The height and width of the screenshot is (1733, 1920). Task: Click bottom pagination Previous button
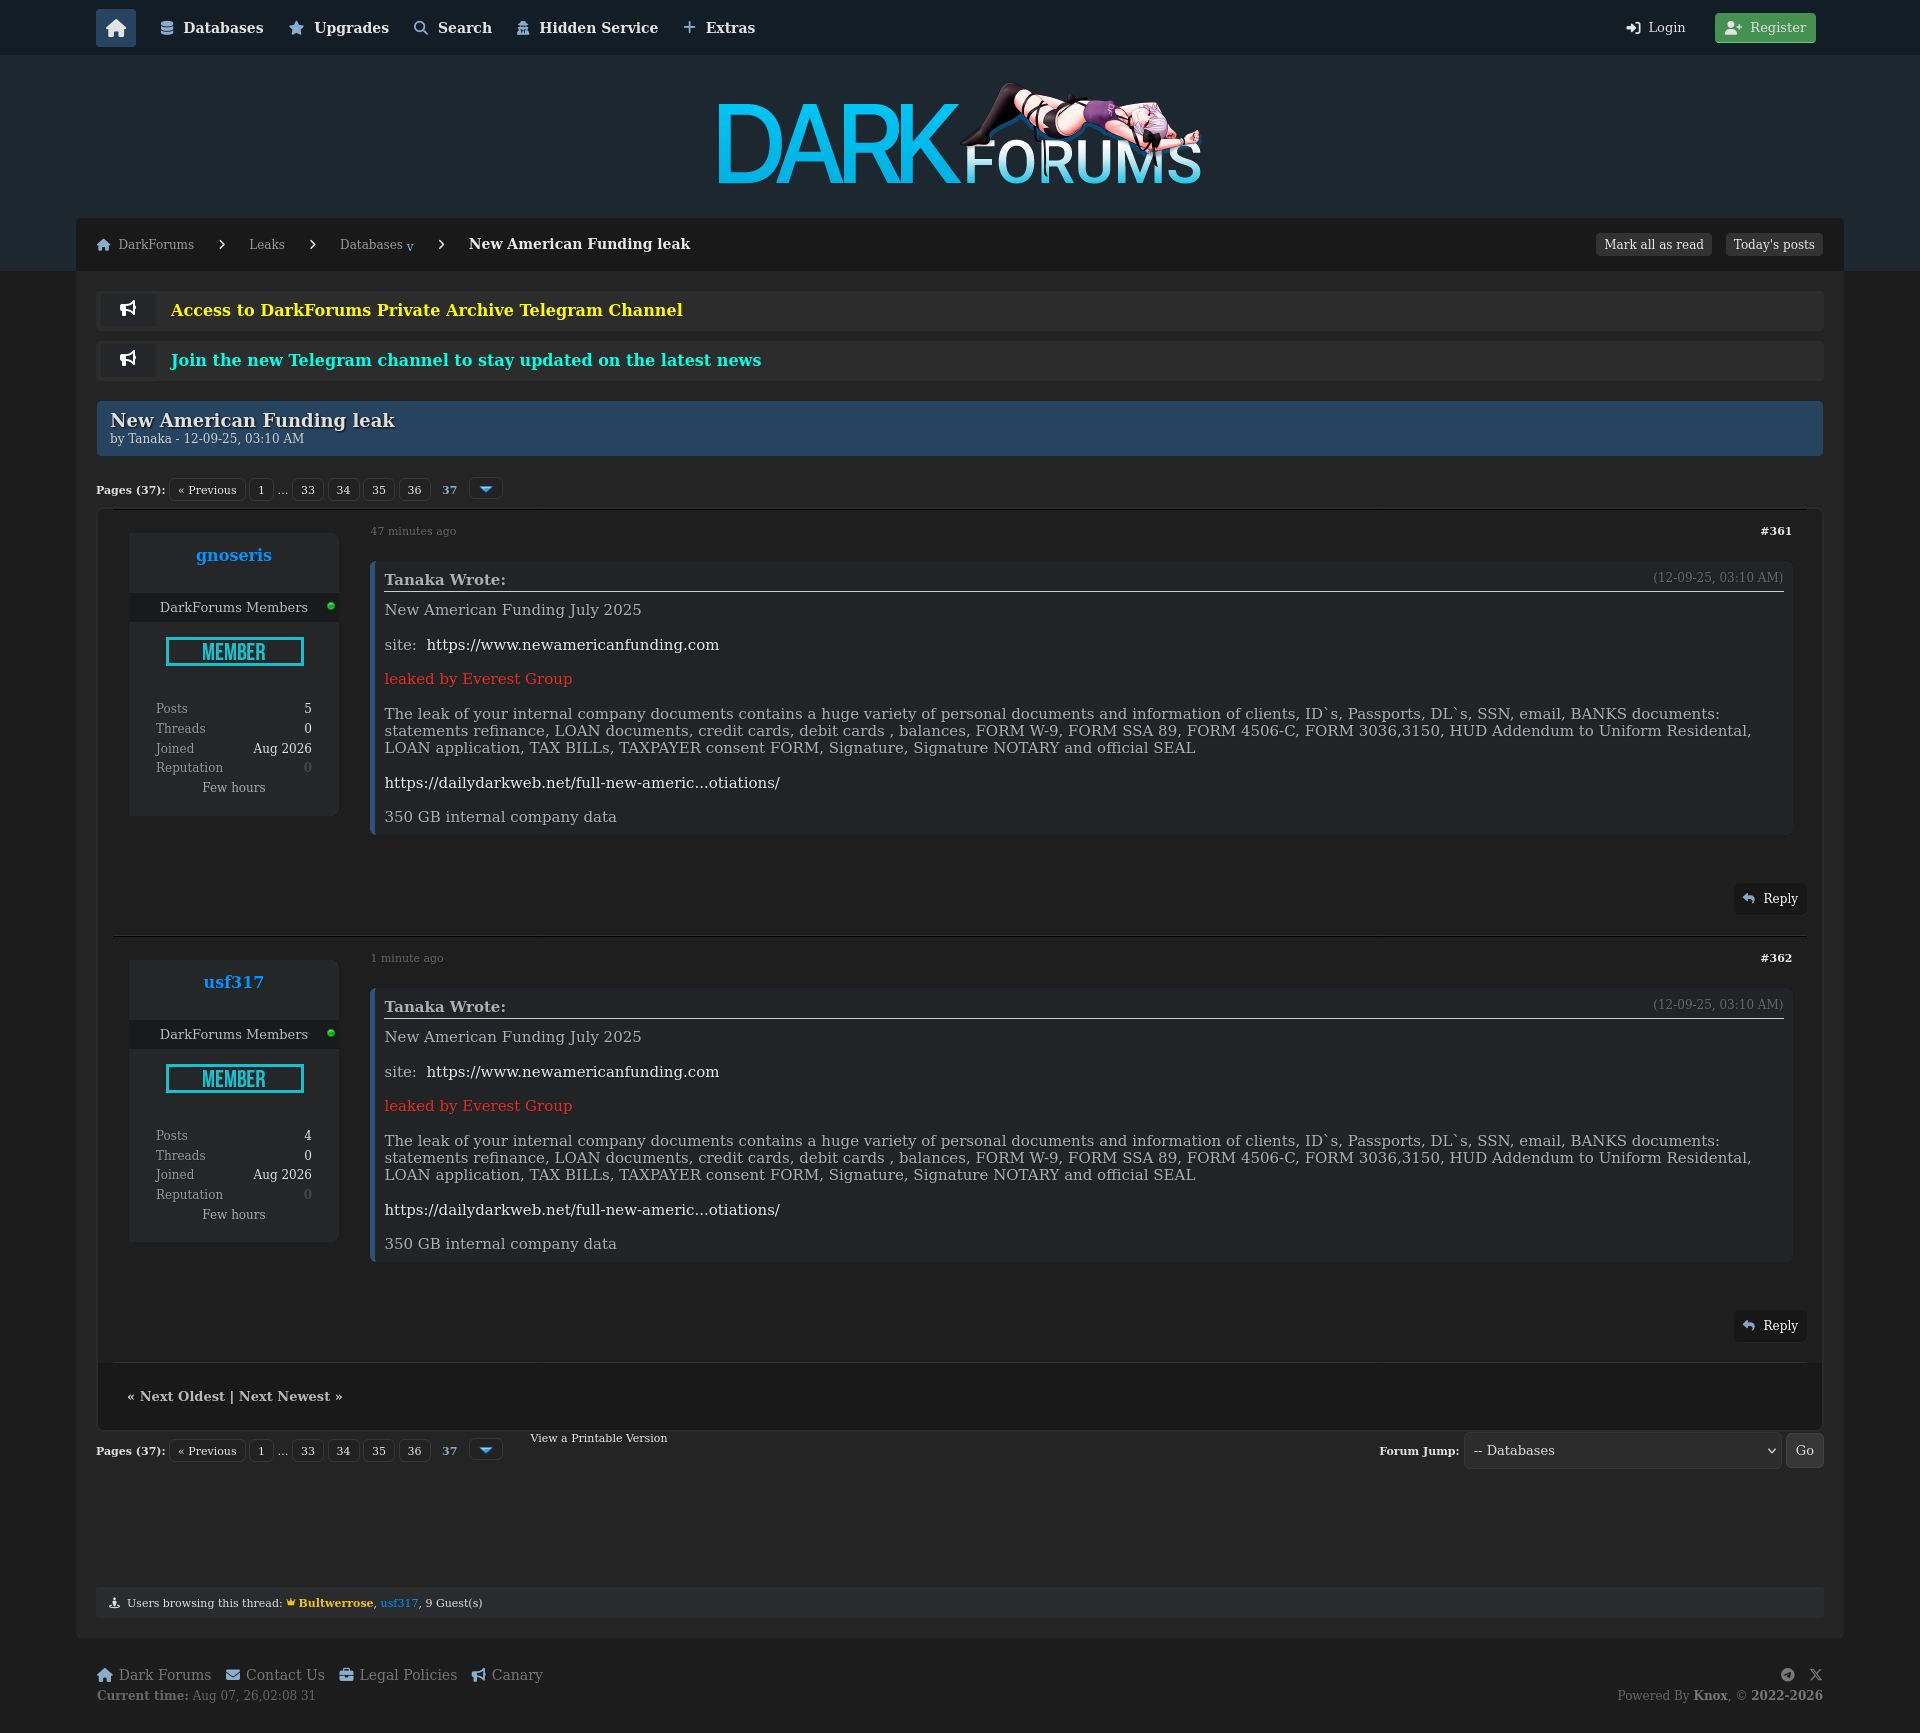point(207,1451)
